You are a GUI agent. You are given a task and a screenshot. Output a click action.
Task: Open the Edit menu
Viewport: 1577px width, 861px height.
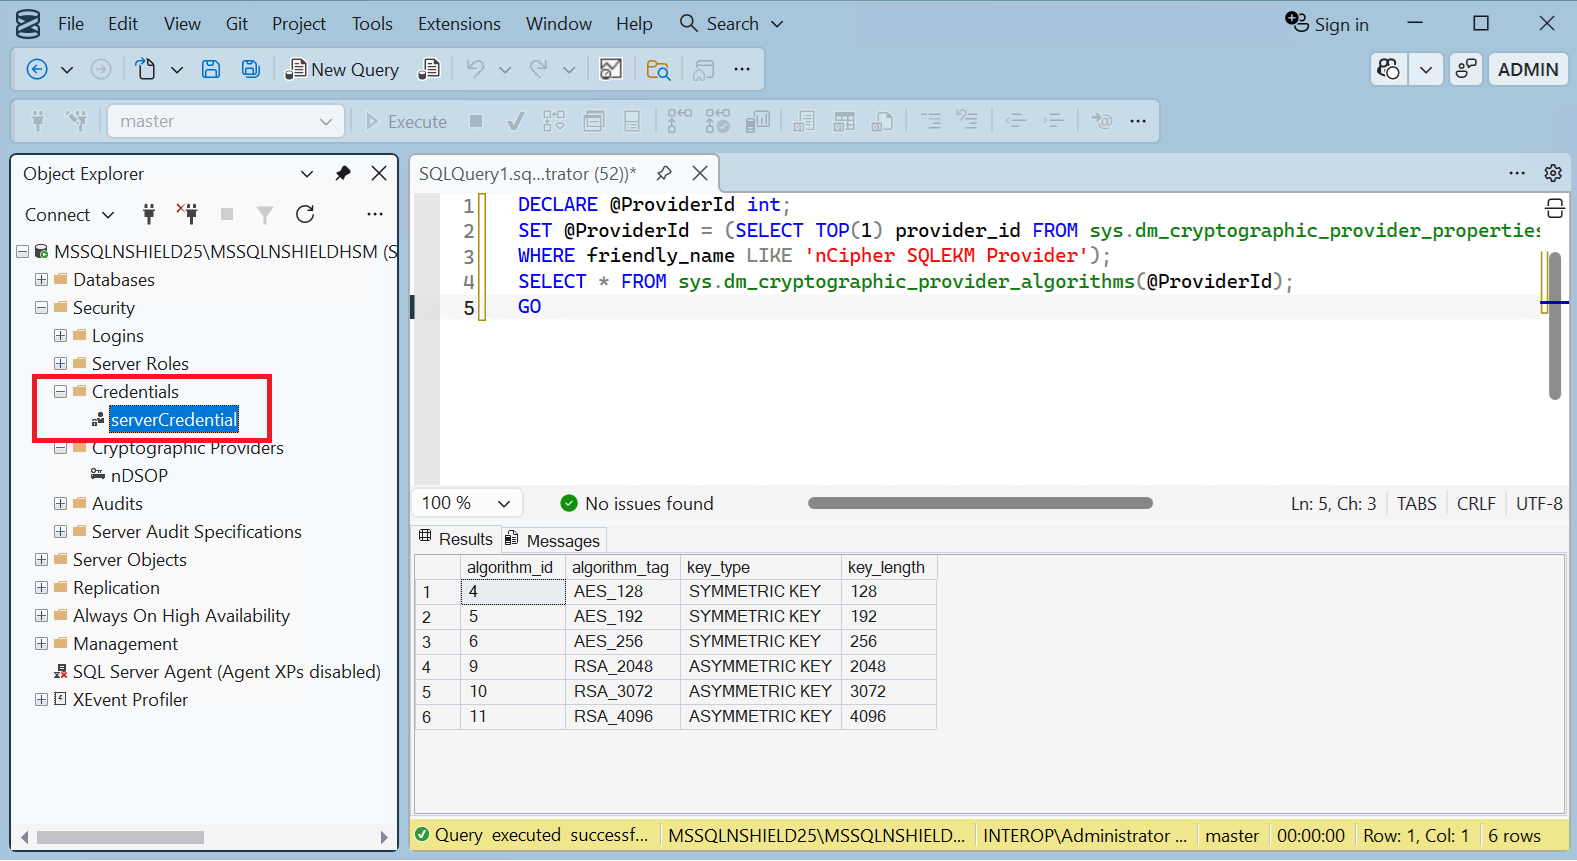click(123, 23)
